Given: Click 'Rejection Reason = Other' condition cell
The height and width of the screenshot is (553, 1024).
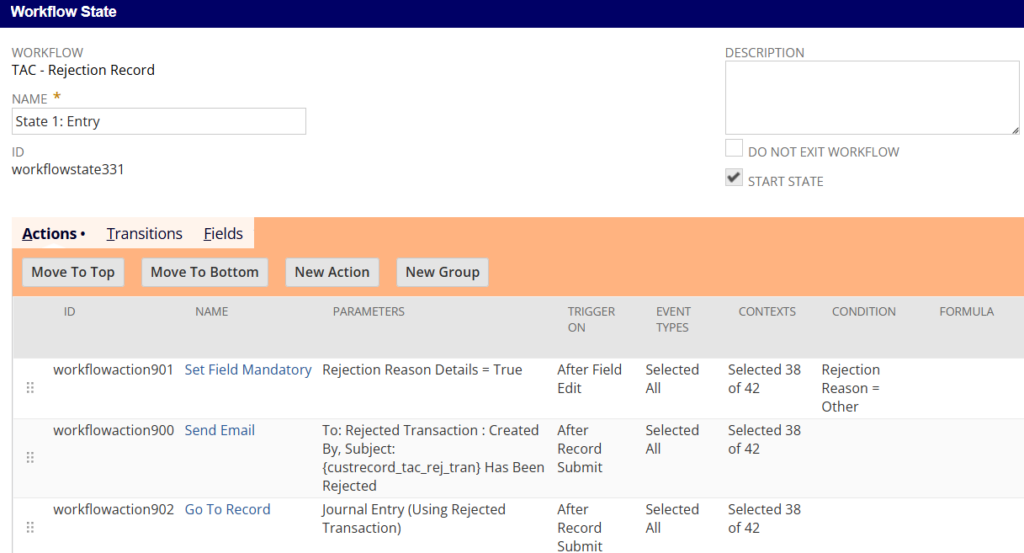Looking at the screenshot, I should coord(850,388).
